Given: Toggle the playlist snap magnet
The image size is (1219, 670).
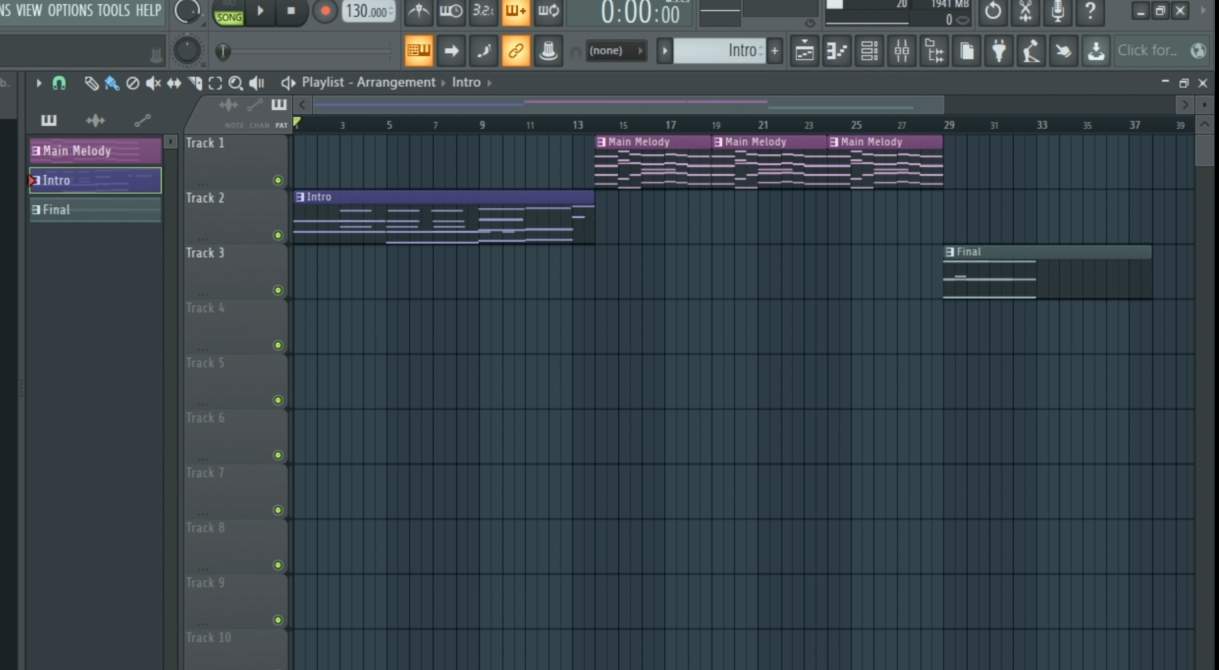Looking at the screenshot, I should [x=59, y=83].
